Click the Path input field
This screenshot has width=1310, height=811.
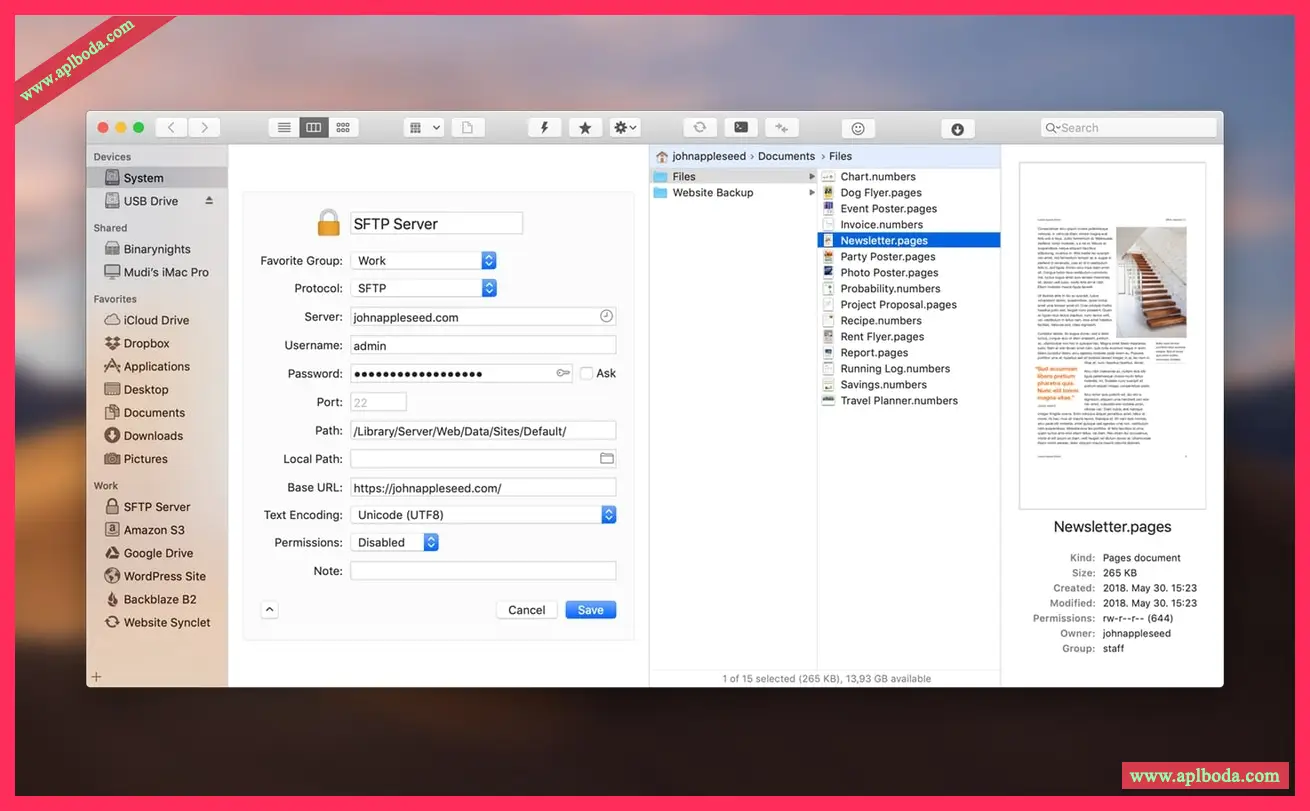tap(483, 431)
